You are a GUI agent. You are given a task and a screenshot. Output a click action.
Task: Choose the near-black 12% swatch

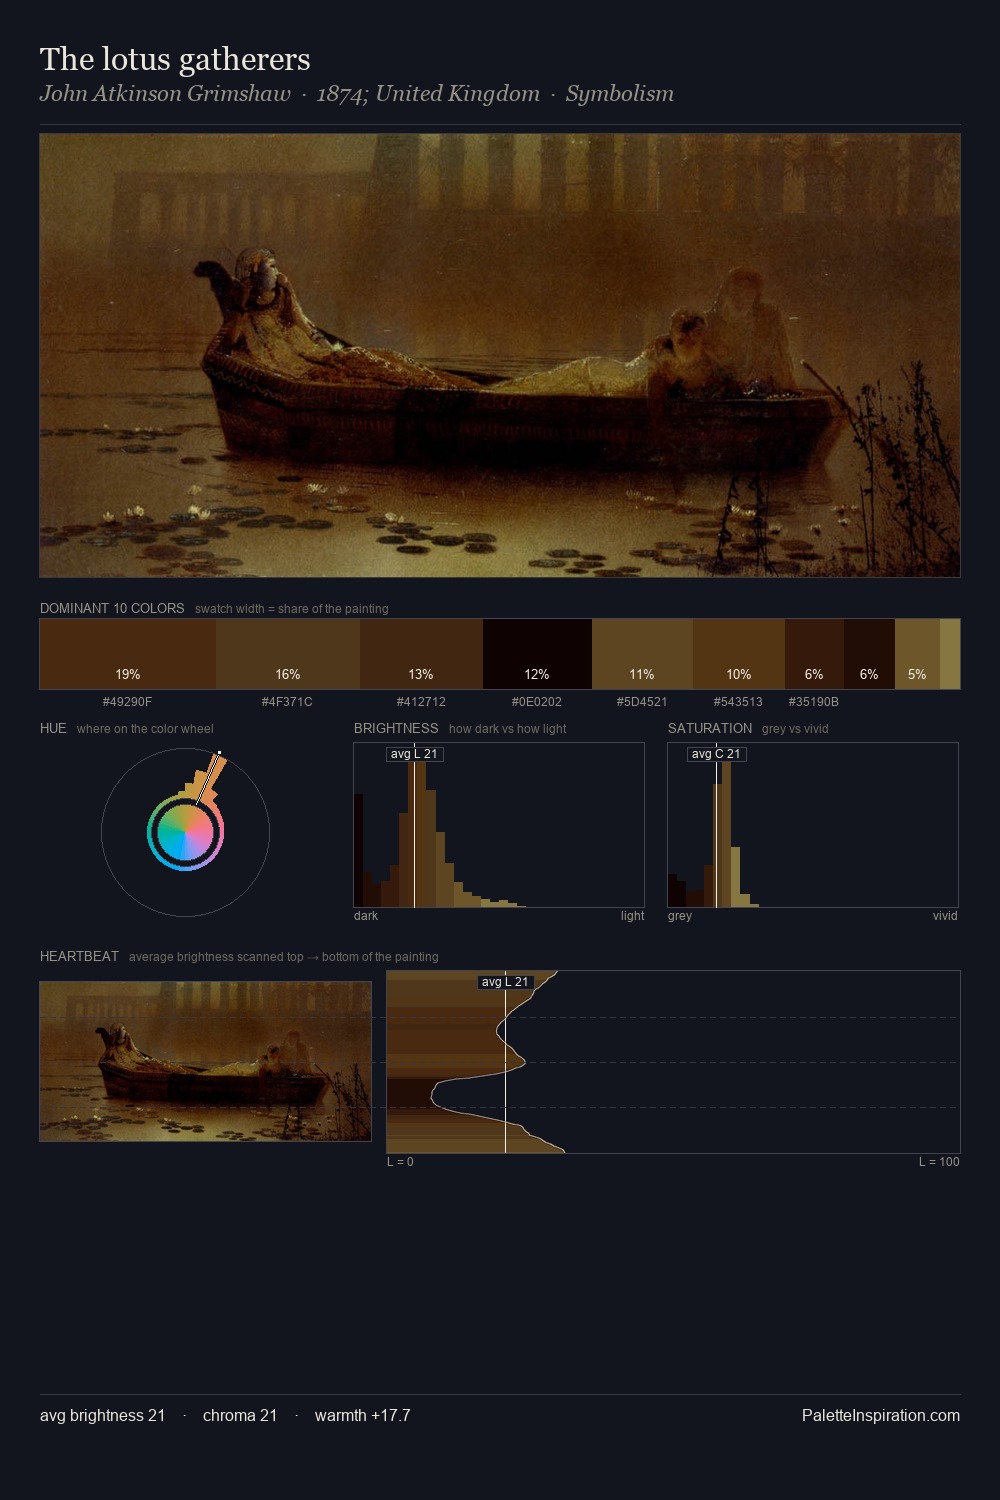tap(537, 654)
